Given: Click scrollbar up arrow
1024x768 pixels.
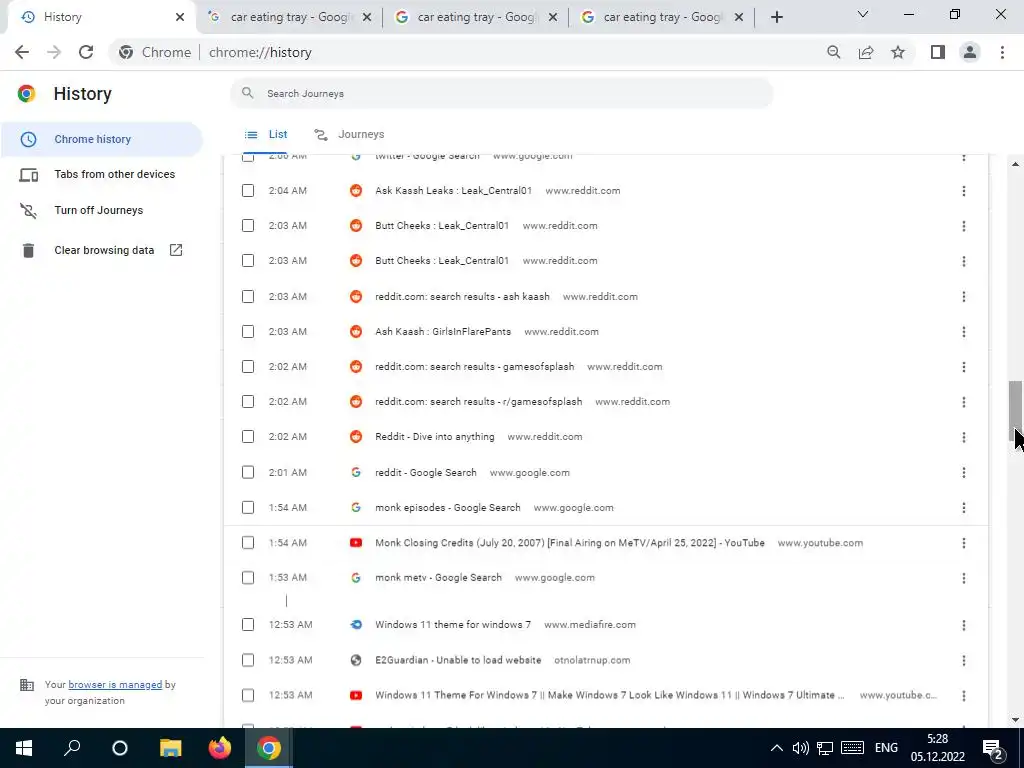Looking at the screenshot, I should [x=1015, y=164].
